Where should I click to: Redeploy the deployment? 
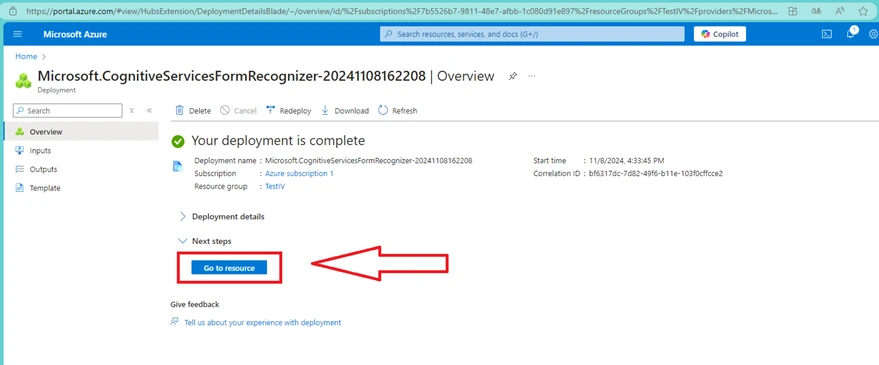pos(288,110)
